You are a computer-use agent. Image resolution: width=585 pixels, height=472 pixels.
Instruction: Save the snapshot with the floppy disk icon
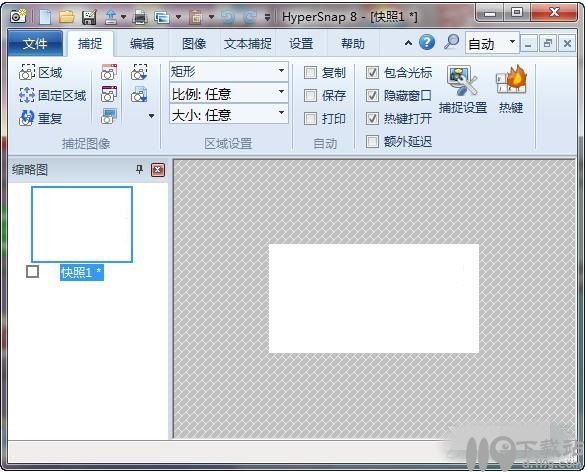(89, 17)
